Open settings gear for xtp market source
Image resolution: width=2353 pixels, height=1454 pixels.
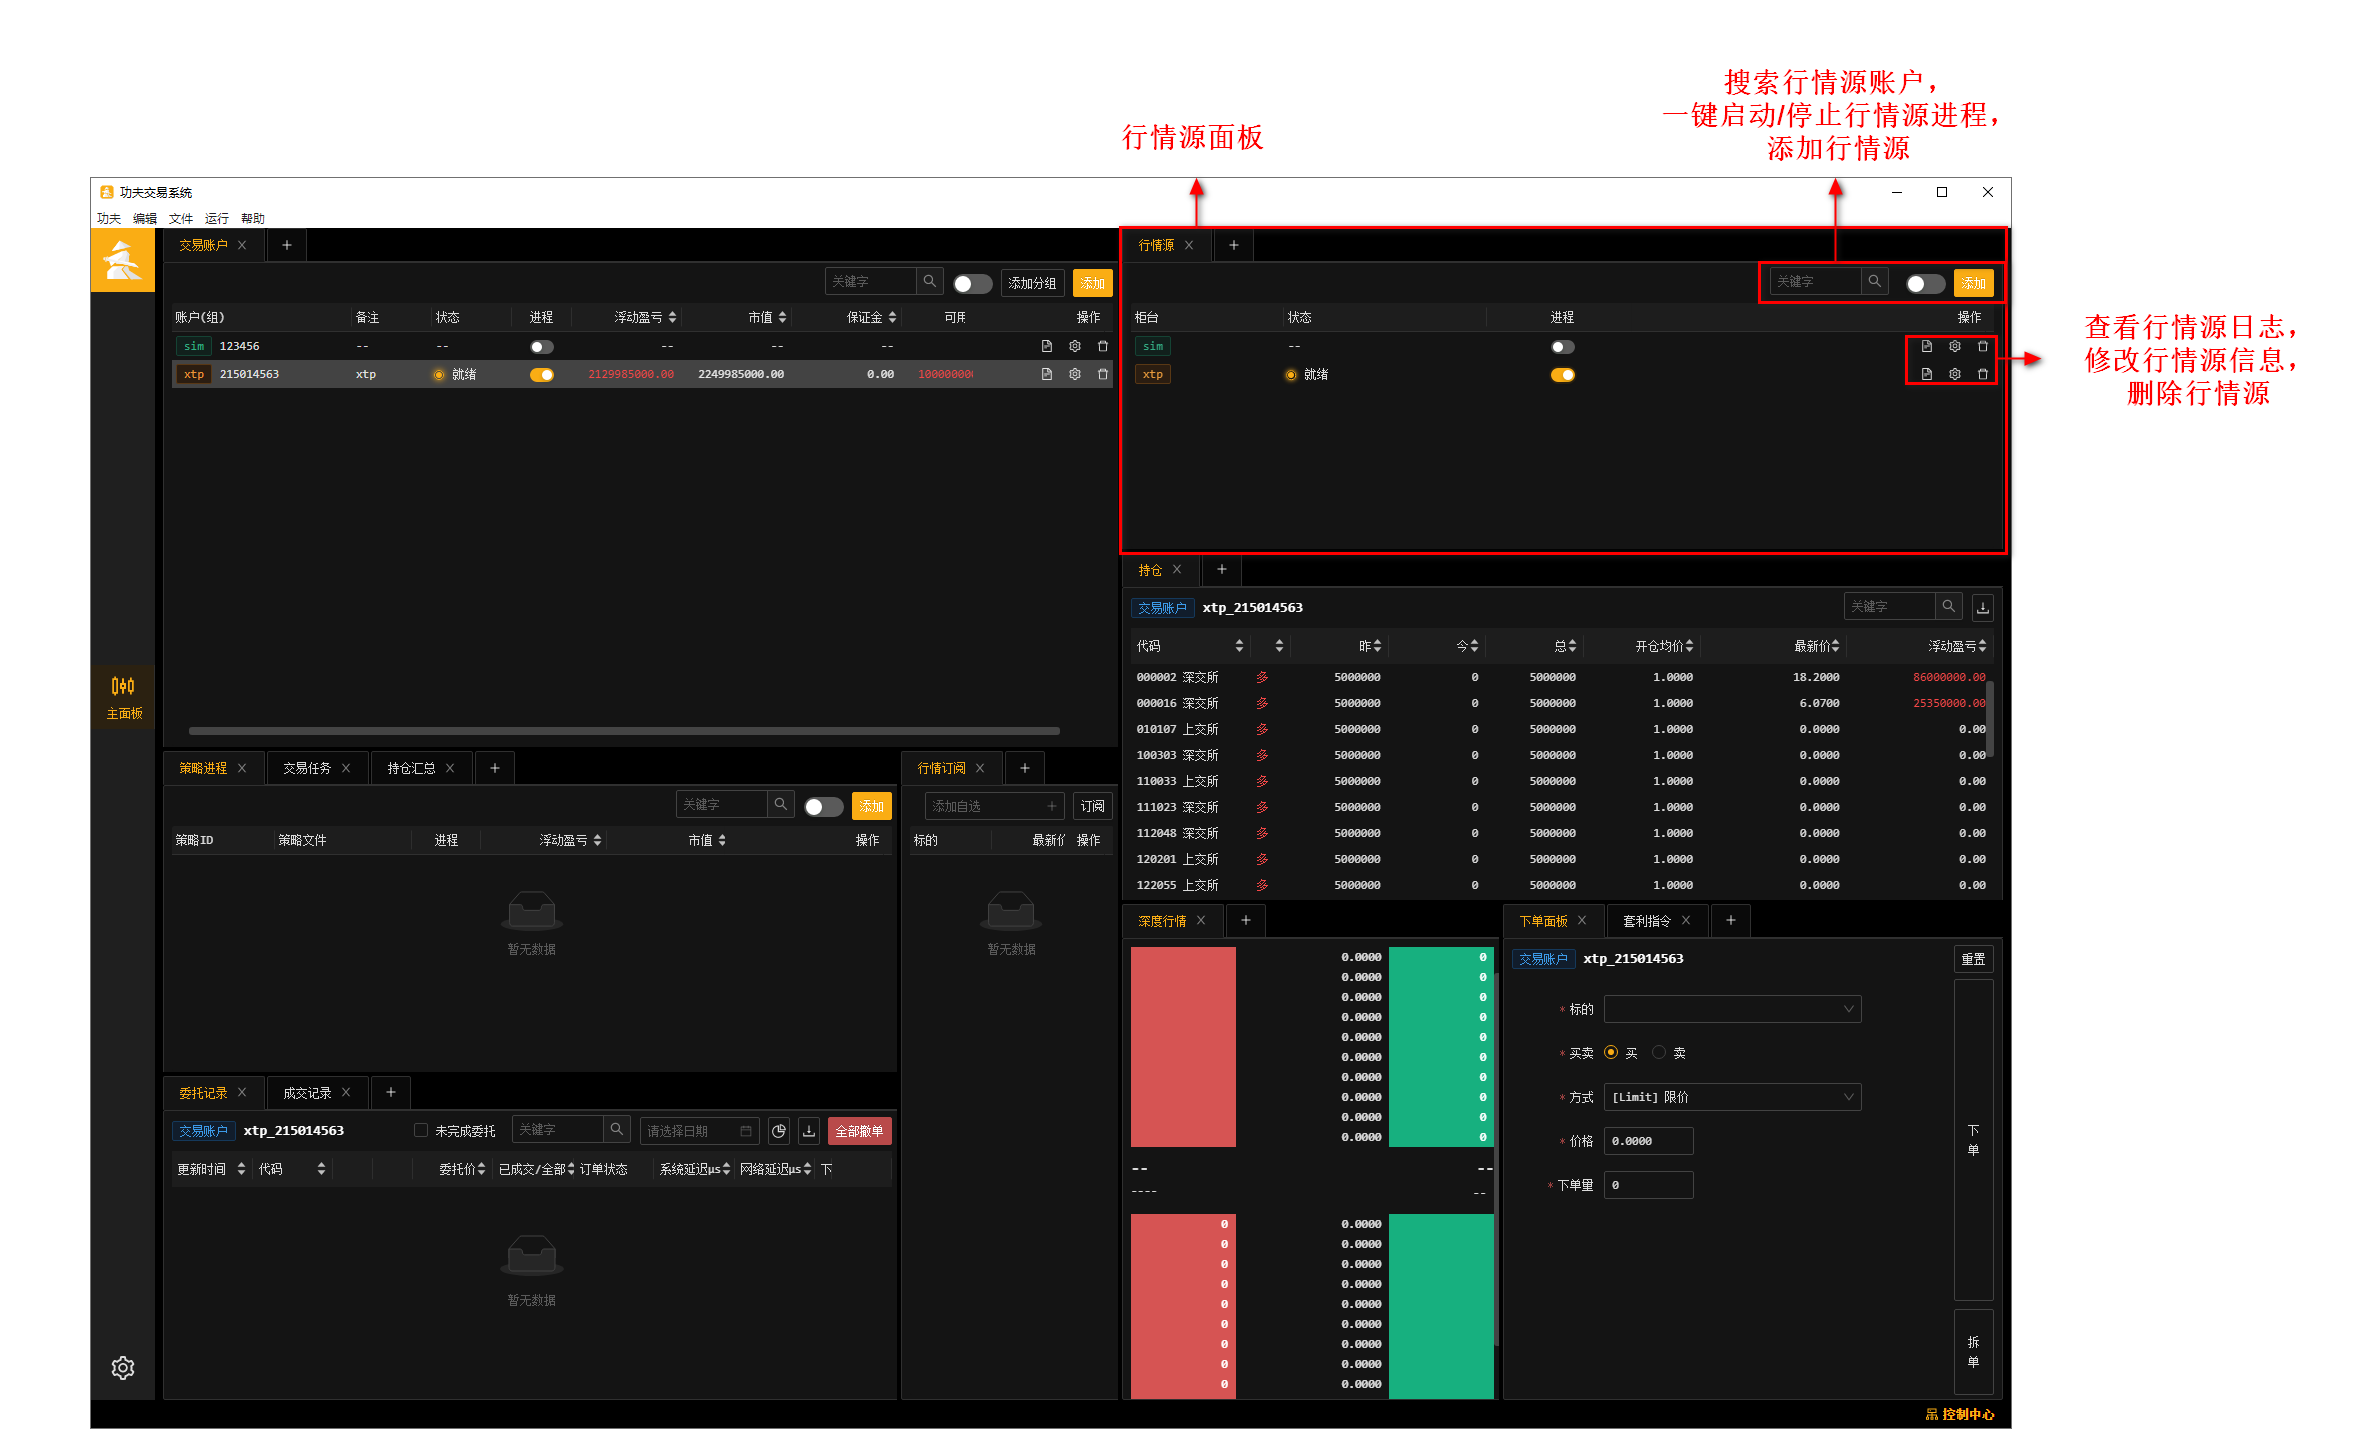coord(1955,374)
